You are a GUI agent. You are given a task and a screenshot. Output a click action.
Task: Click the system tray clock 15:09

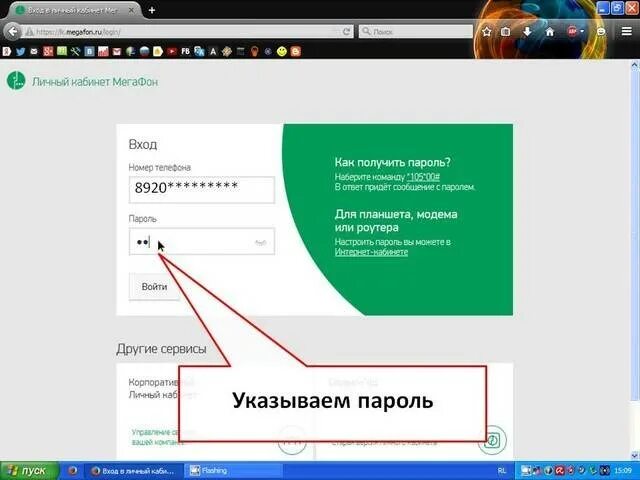click(x=623, y=471)
